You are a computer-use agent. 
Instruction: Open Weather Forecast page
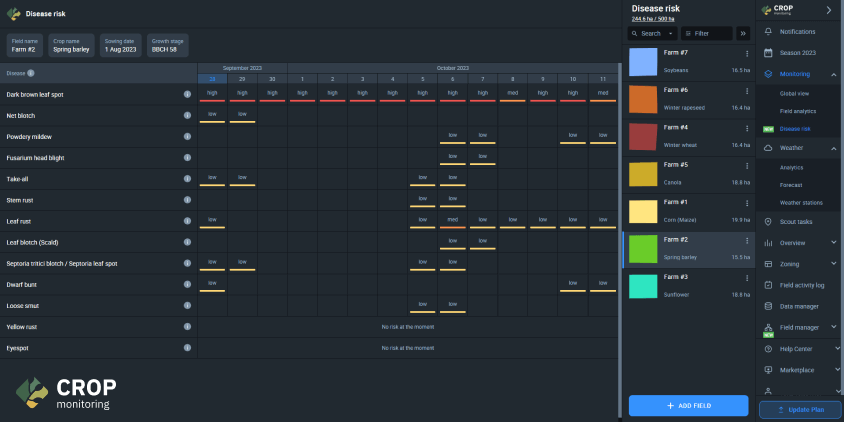(791, 185)
